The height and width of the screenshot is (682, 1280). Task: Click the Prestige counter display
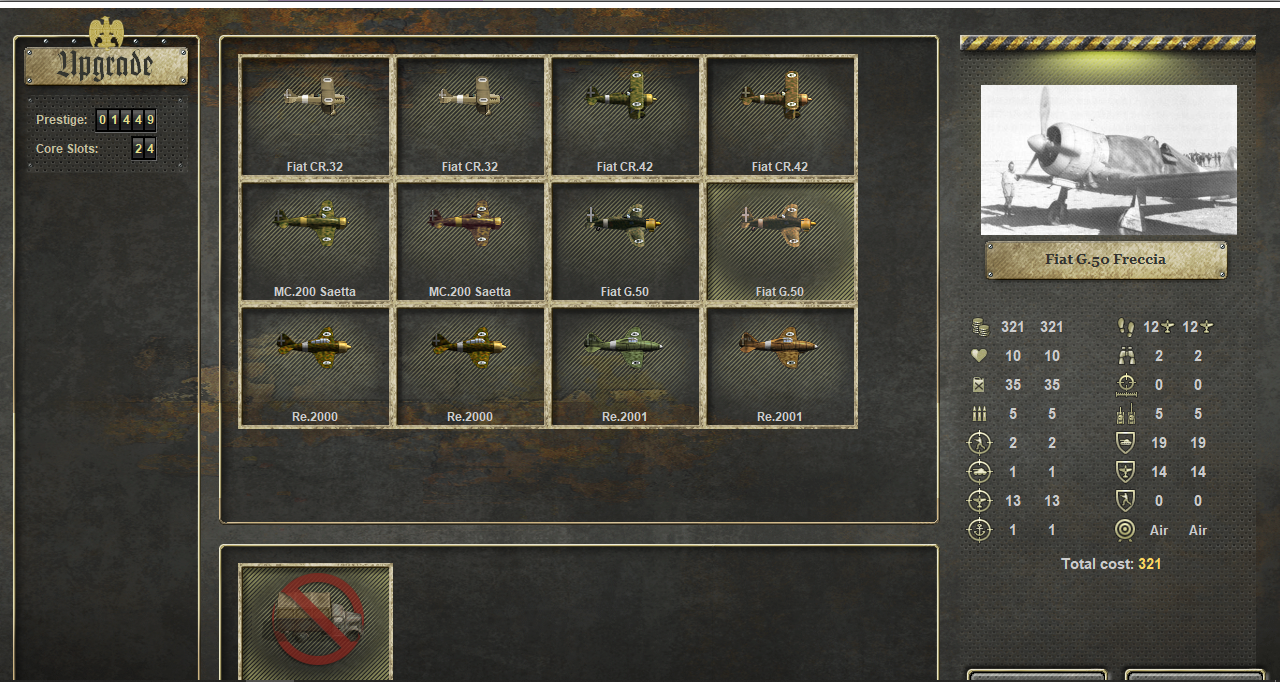[x=126, y=120]
